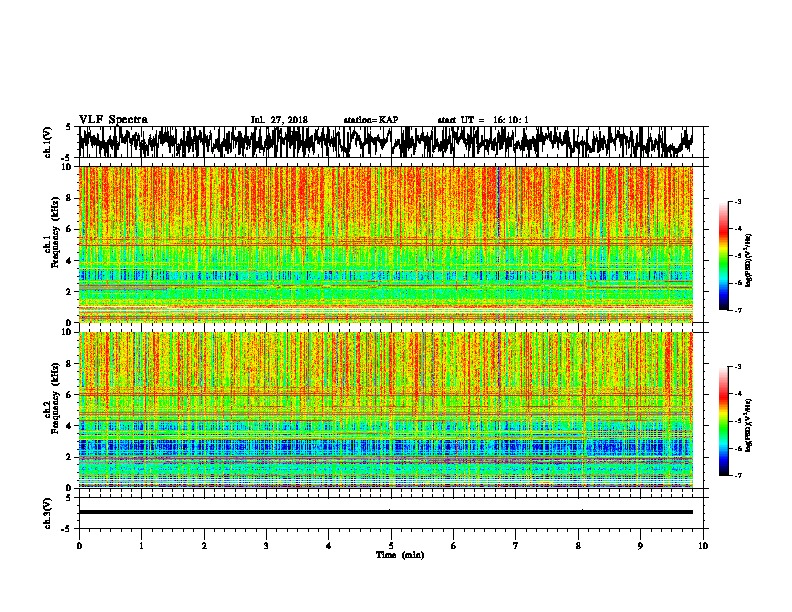
Task: Click inside the ch.1 frequency spectrogram
Action: click(x=386, y=244)
